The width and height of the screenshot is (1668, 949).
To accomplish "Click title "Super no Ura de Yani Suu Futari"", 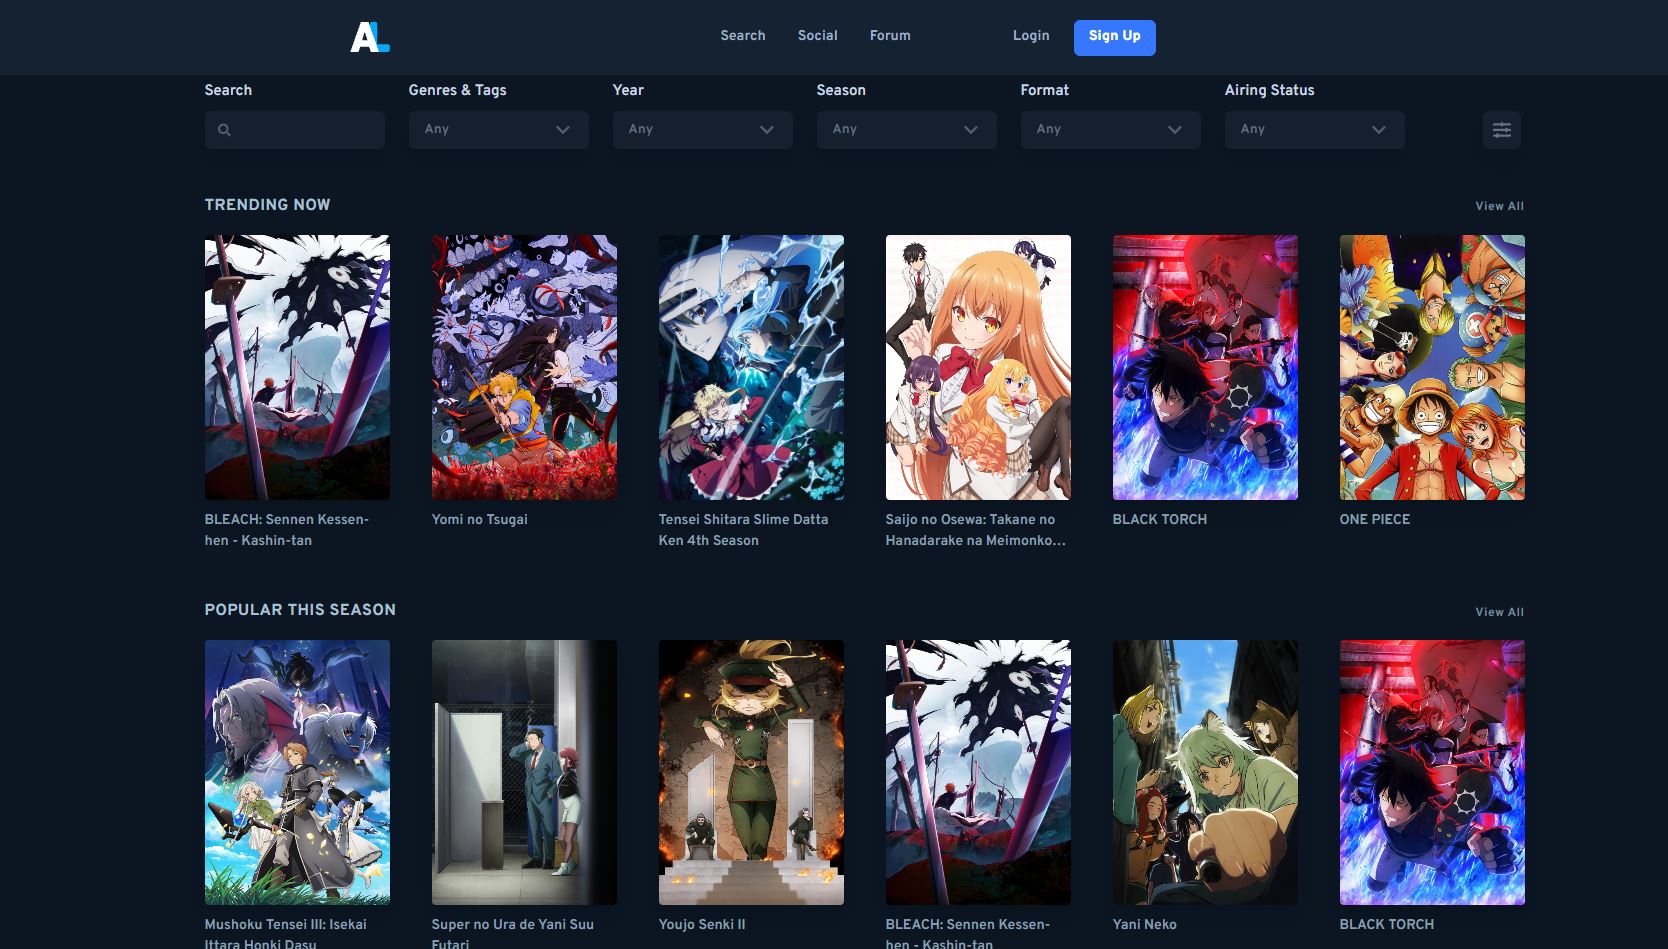I will pyautogui.click(x=513, y=934).
